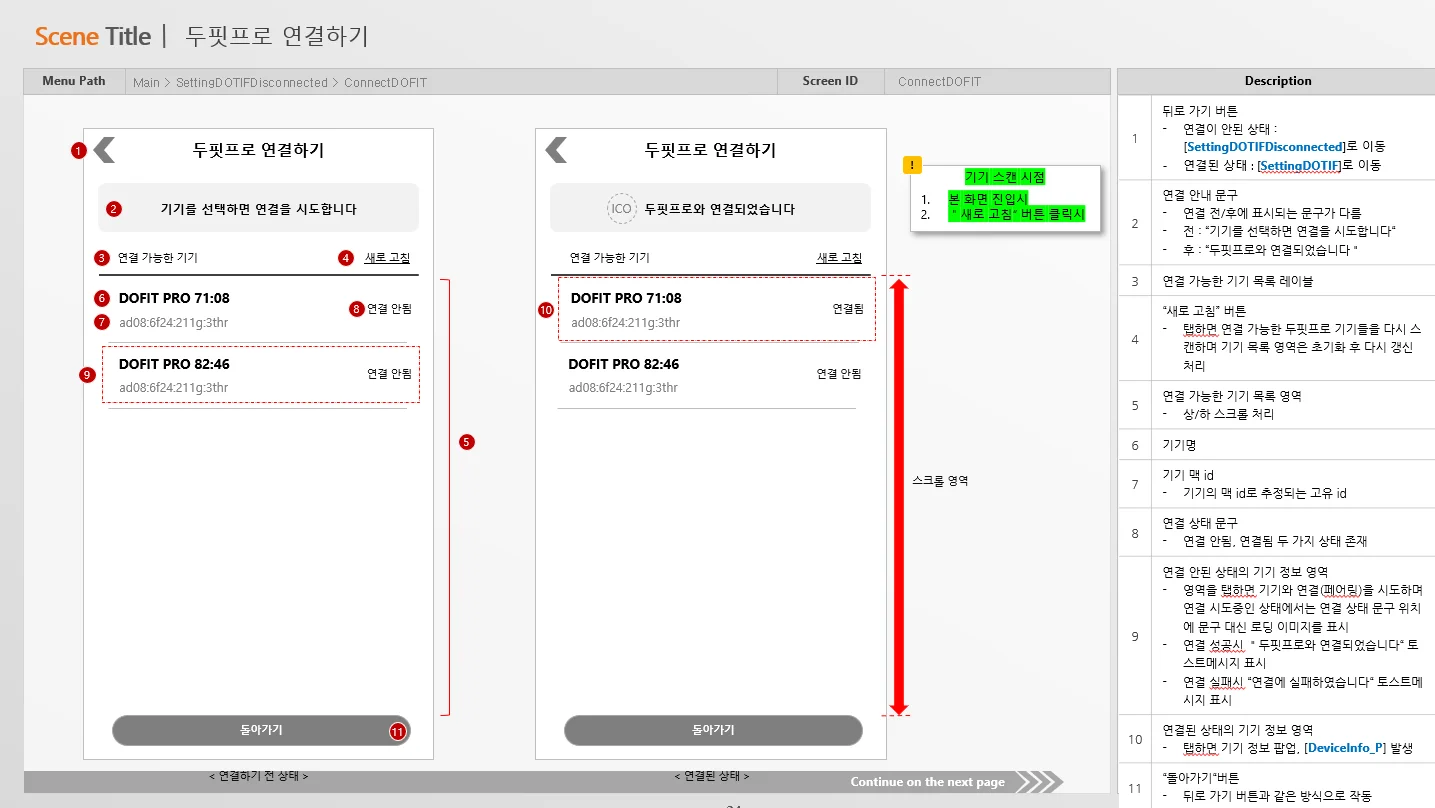This screenshot has width=1435, height=808.
Task: Click the triple chevron next-page arrows
Action: pos(1040,782)
